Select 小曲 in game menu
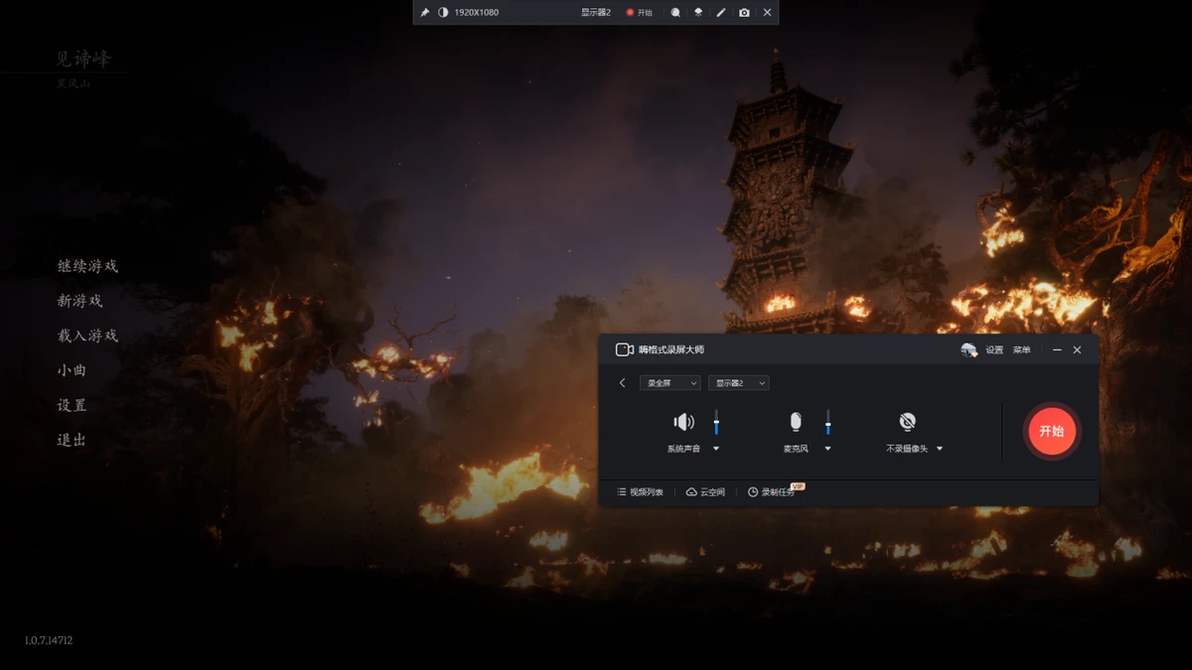Viewport: 1192px width, 670px height. (72, 370)
